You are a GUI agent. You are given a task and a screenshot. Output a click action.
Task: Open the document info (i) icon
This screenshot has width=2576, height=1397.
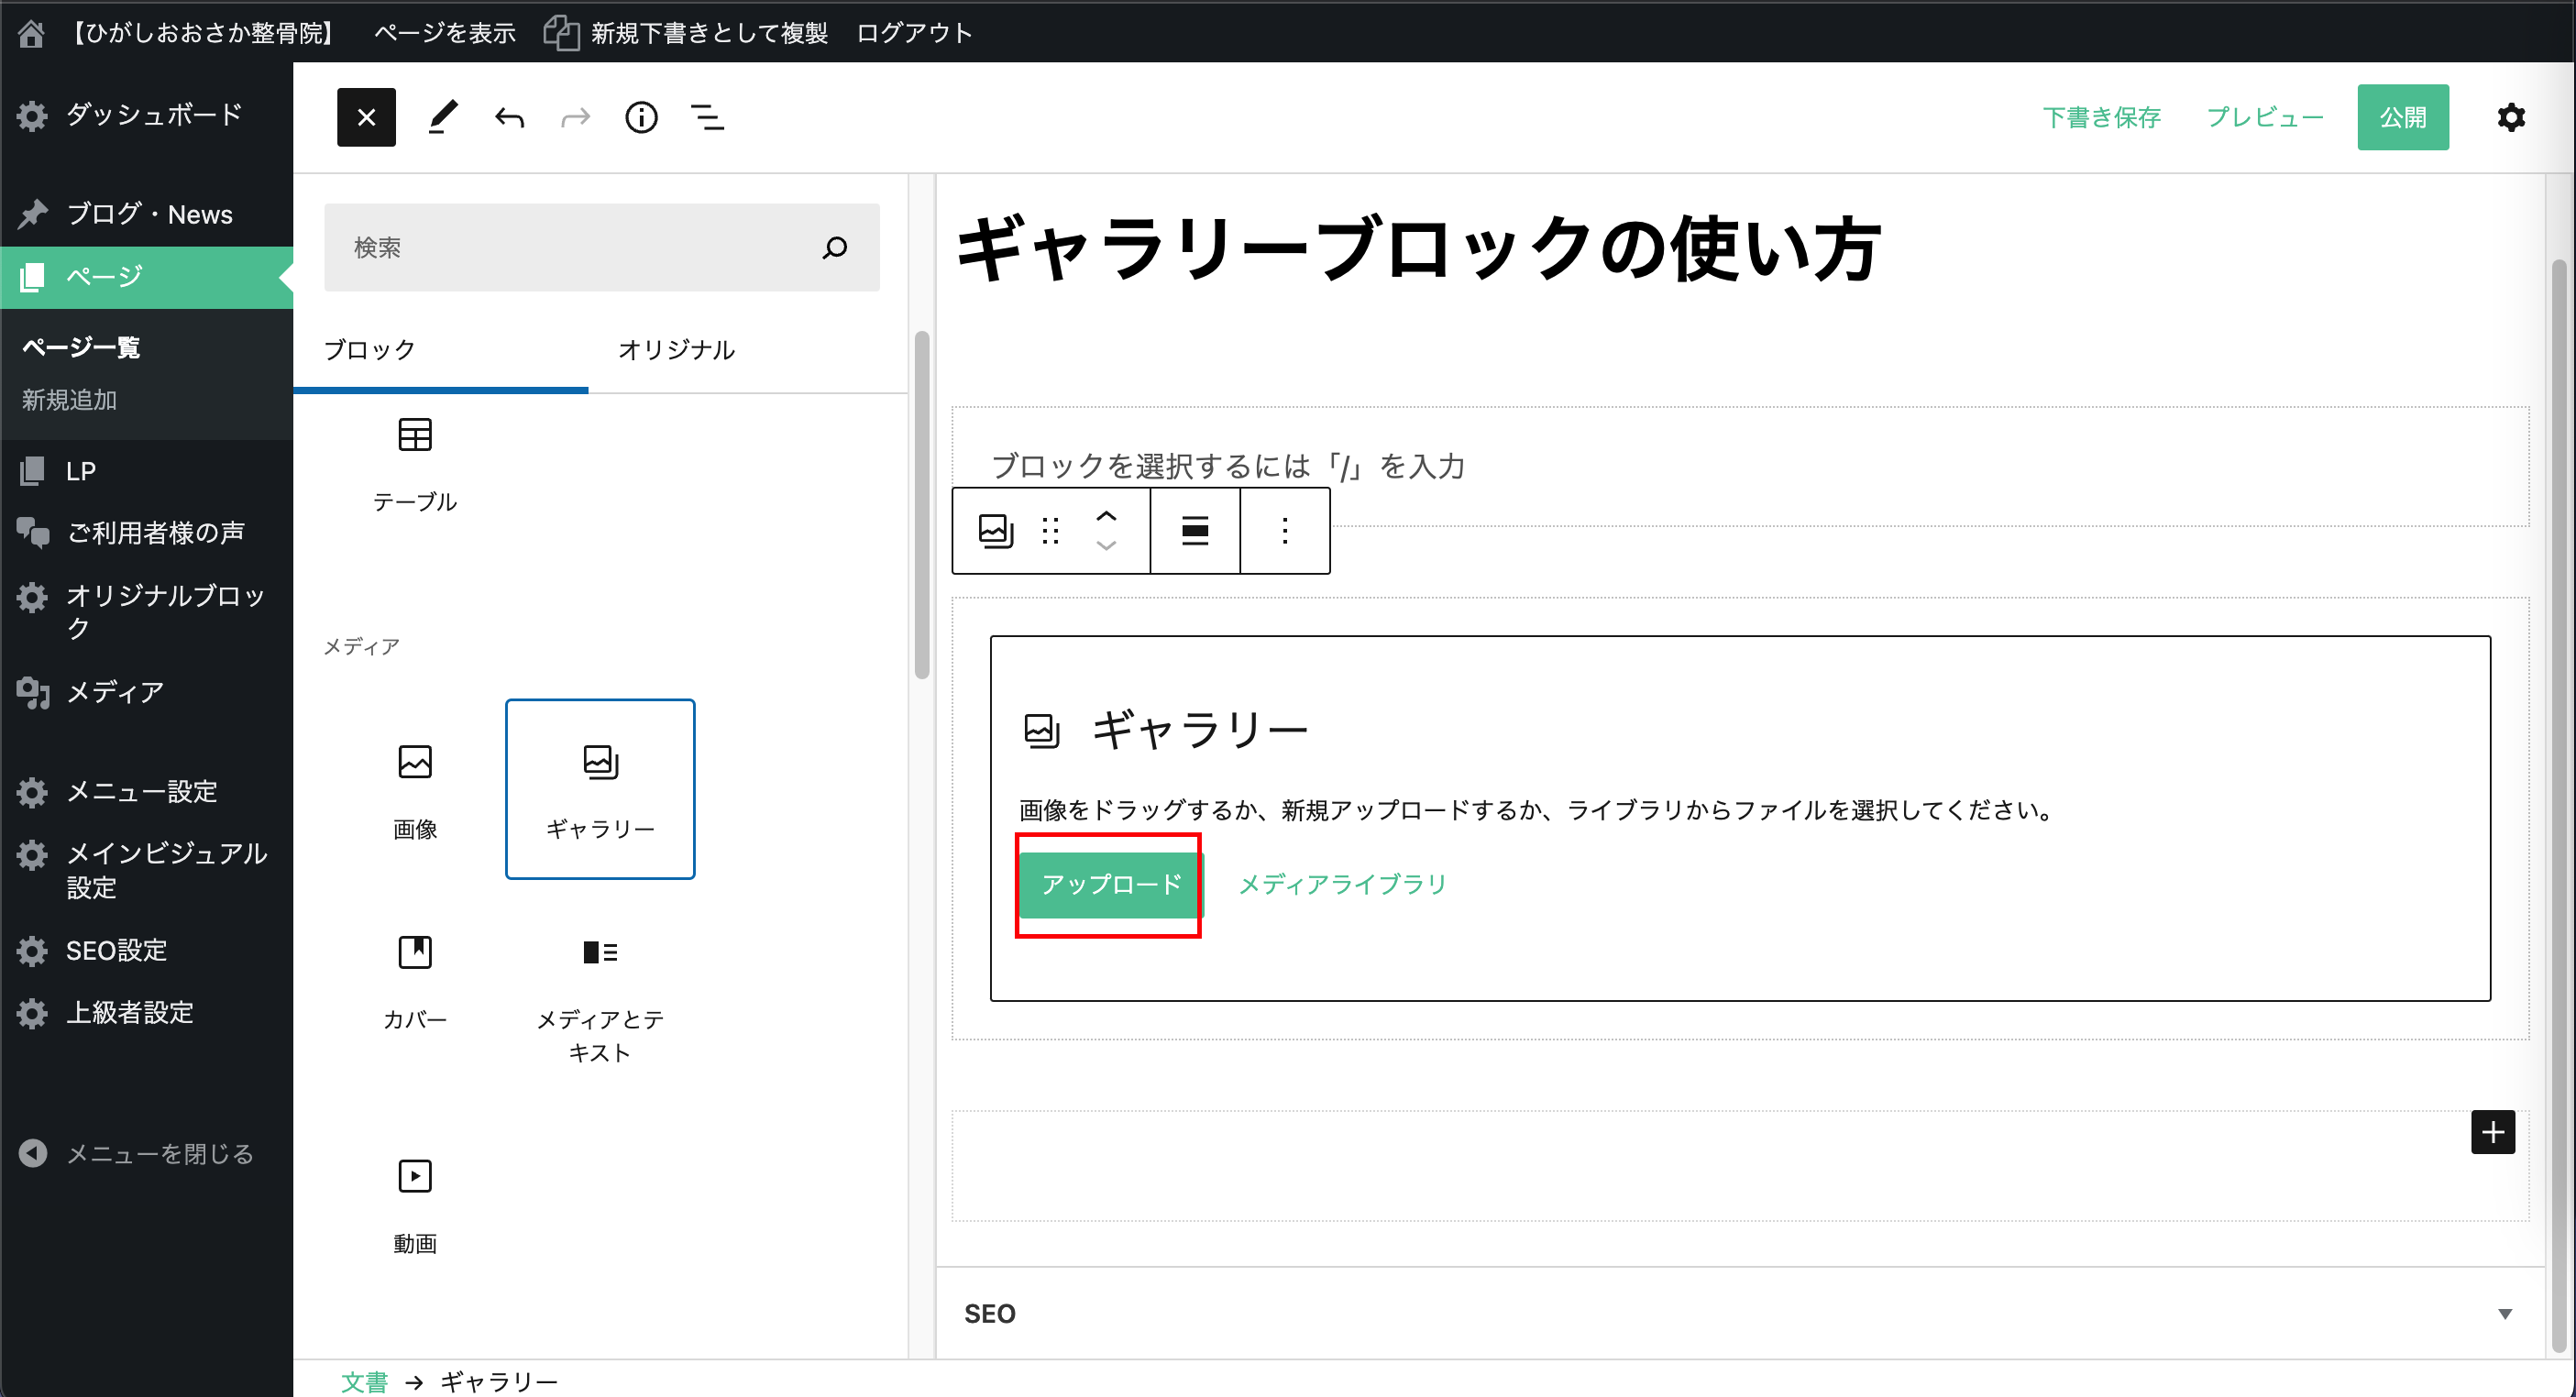tap(641, 118)
